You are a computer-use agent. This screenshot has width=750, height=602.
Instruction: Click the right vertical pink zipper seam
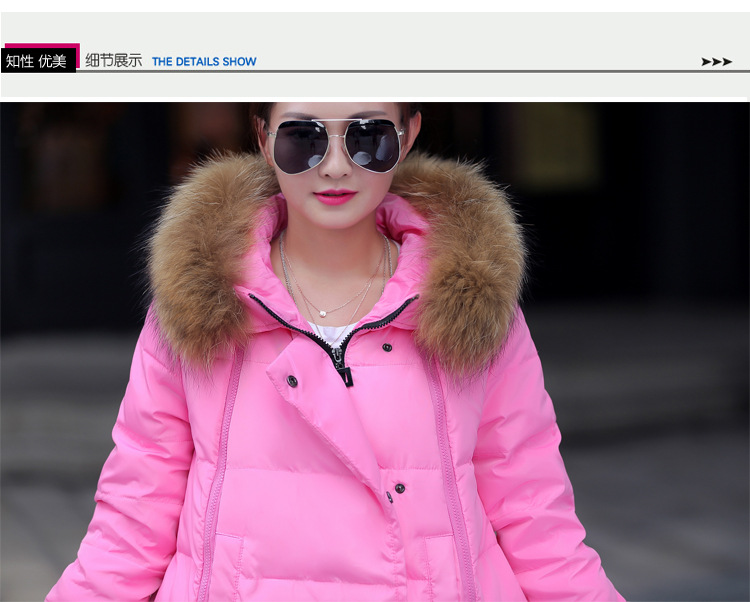point(452,470)
